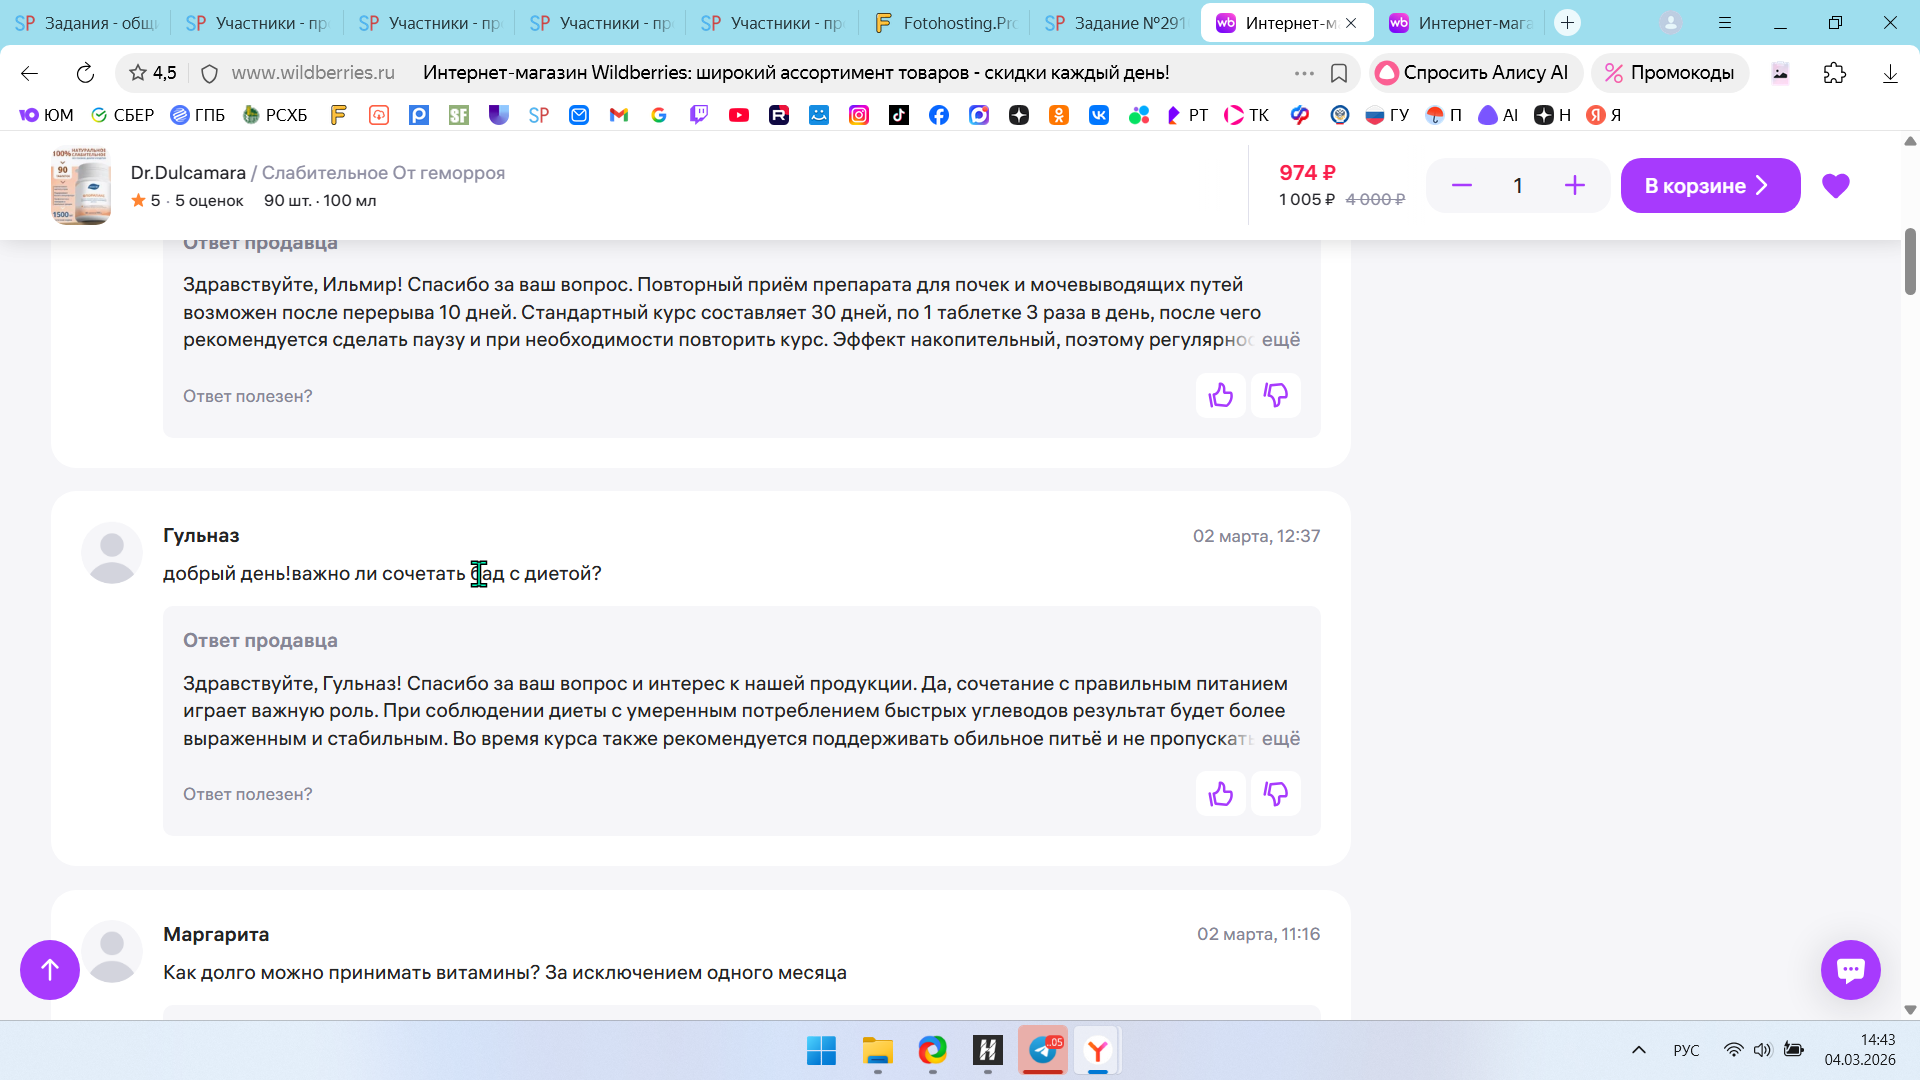Decrease the quantity with the minus button
This screenshot has height=1080, width=1920.
point(1461,186)
